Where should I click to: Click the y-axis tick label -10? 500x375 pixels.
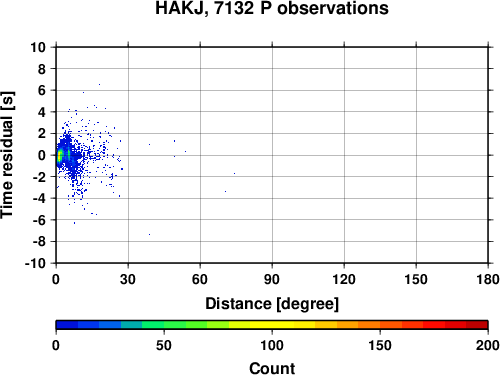click(x=35, y=263)
